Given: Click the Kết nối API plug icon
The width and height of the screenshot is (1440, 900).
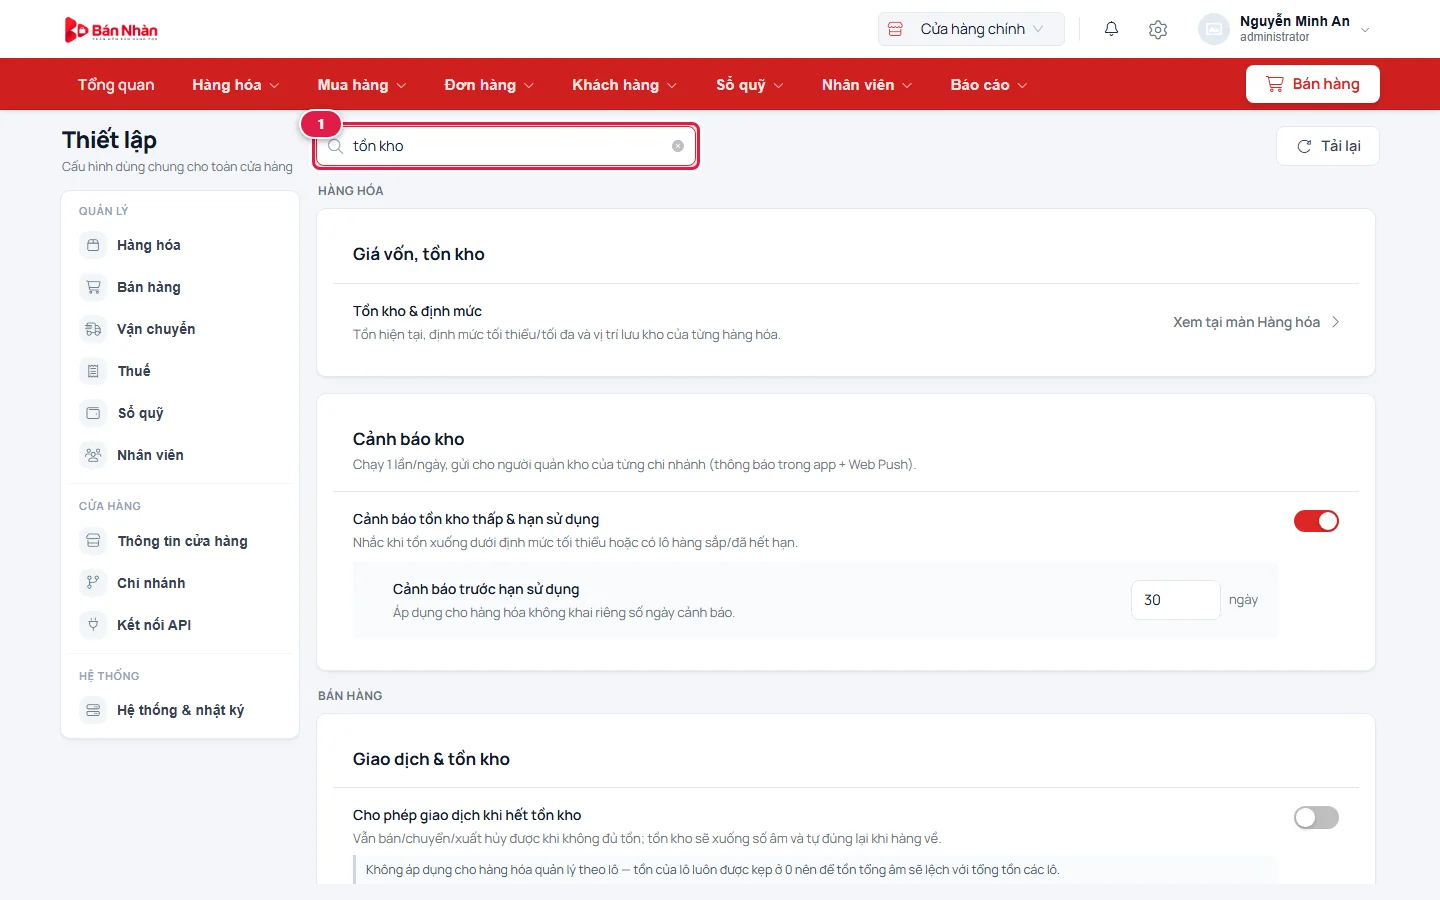Looking at the screenshot, I should [x=93, y=625].
